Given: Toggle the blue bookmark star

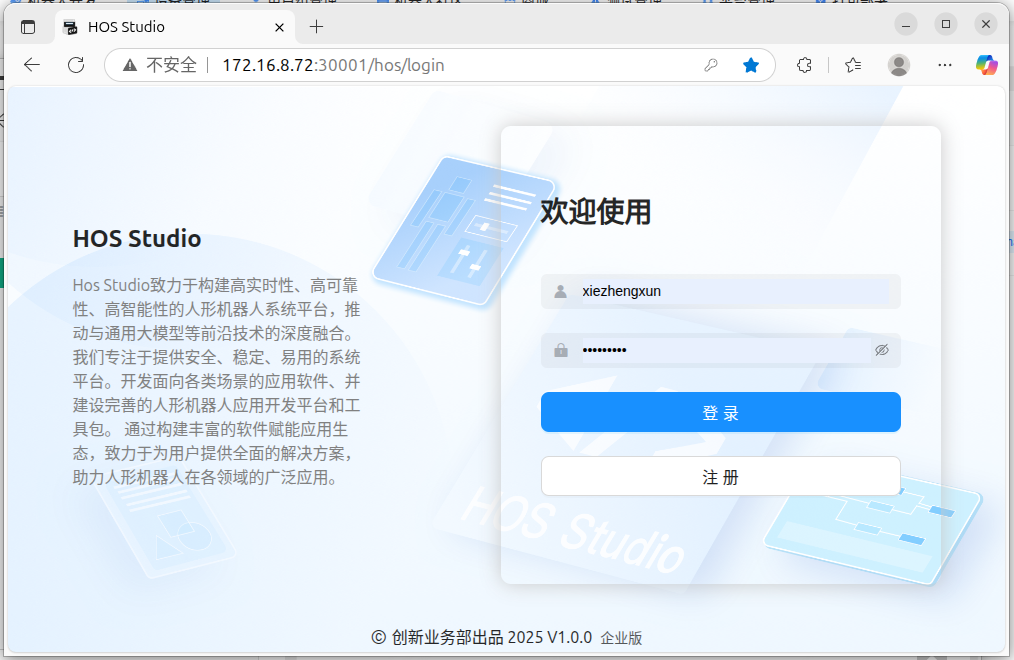Looking at the screenshot, I should point(750,64).
